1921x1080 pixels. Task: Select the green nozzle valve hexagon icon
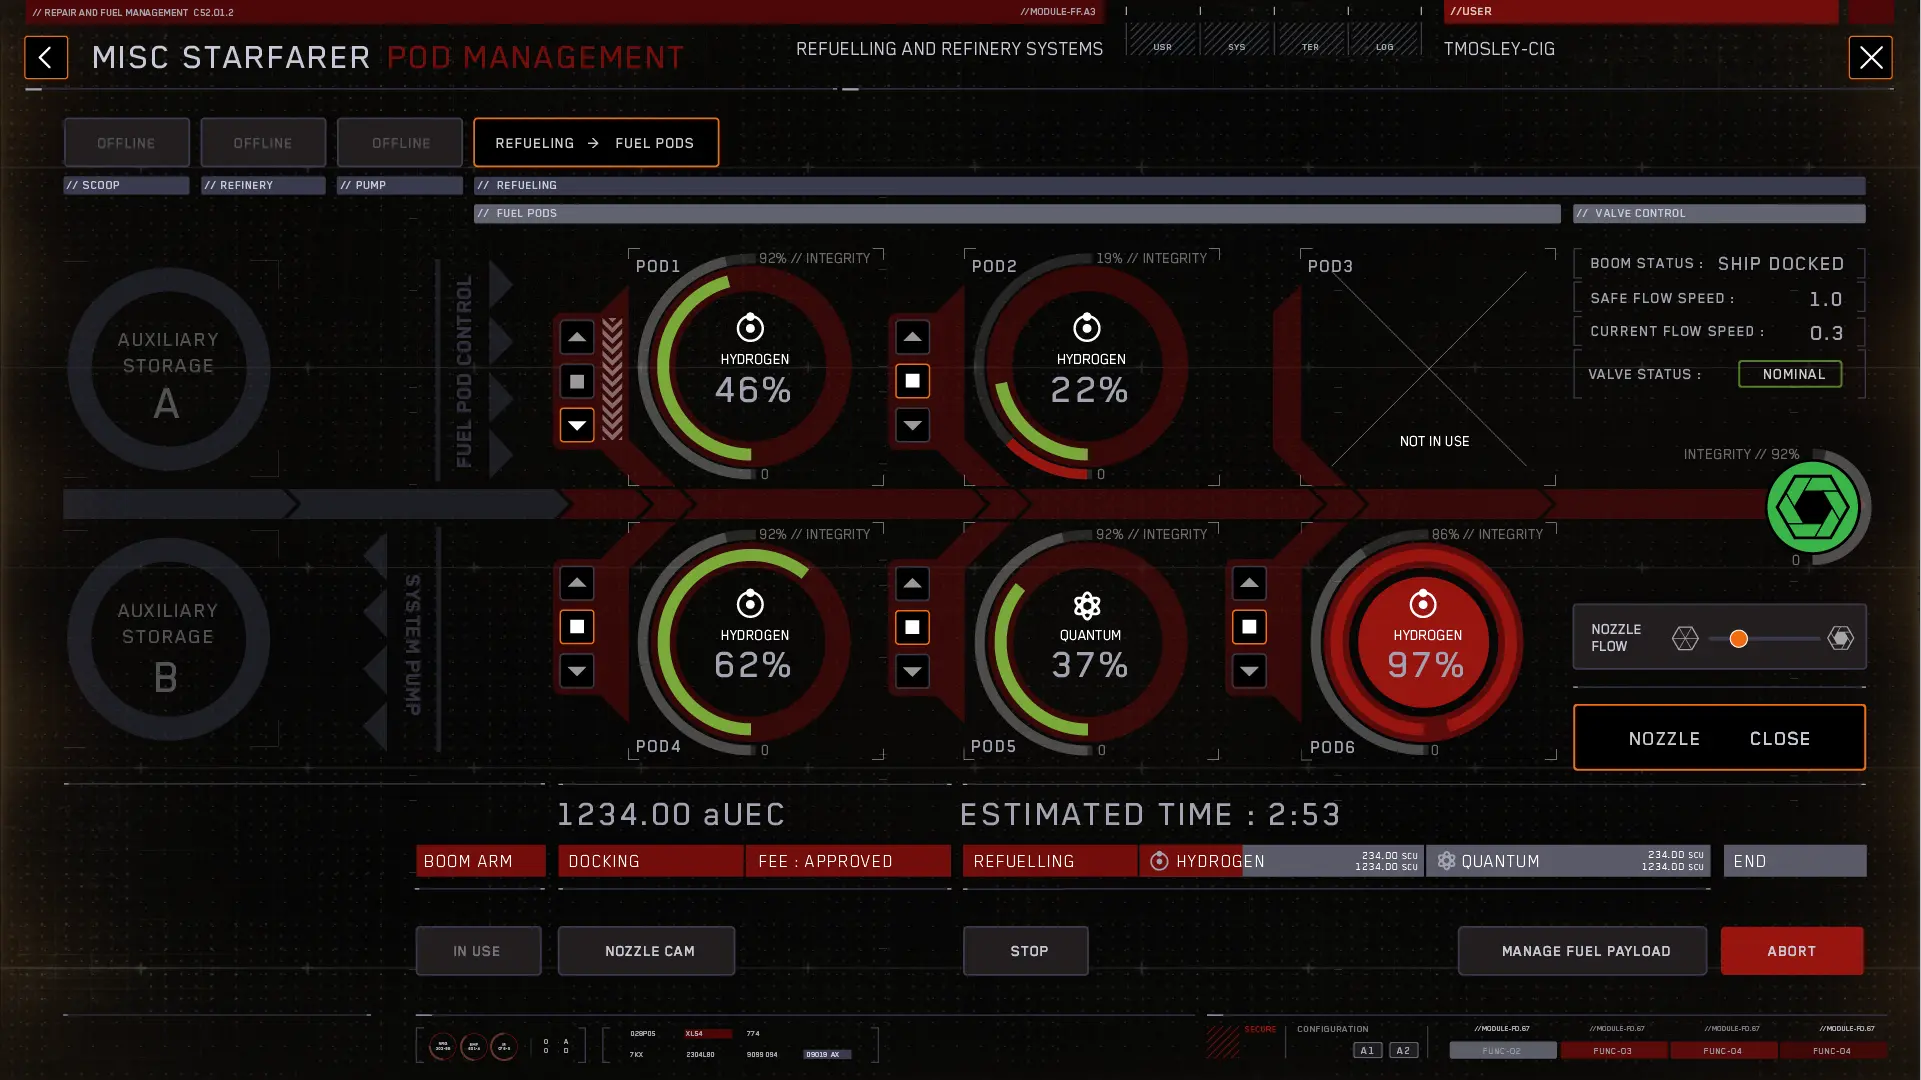pyautogui.click(x=1813, y=508)
